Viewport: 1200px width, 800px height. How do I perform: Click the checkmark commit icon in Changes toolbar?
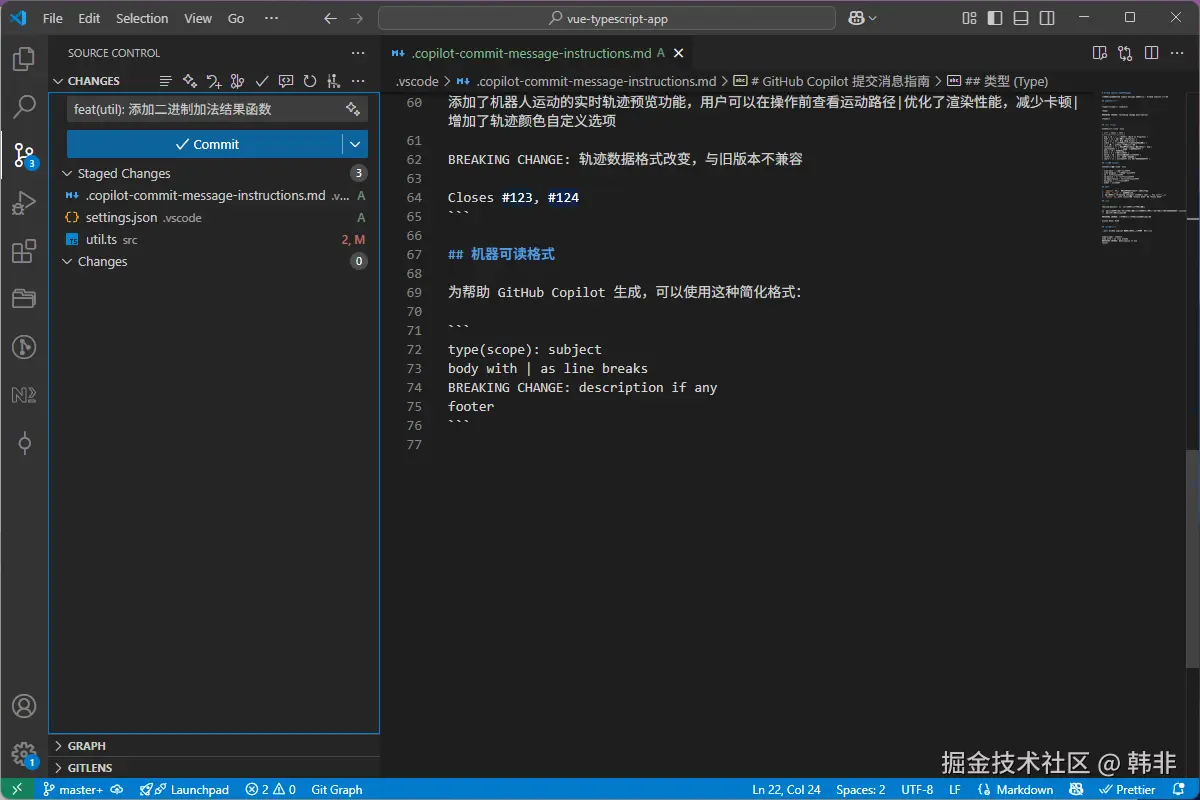tap(262, 81)
